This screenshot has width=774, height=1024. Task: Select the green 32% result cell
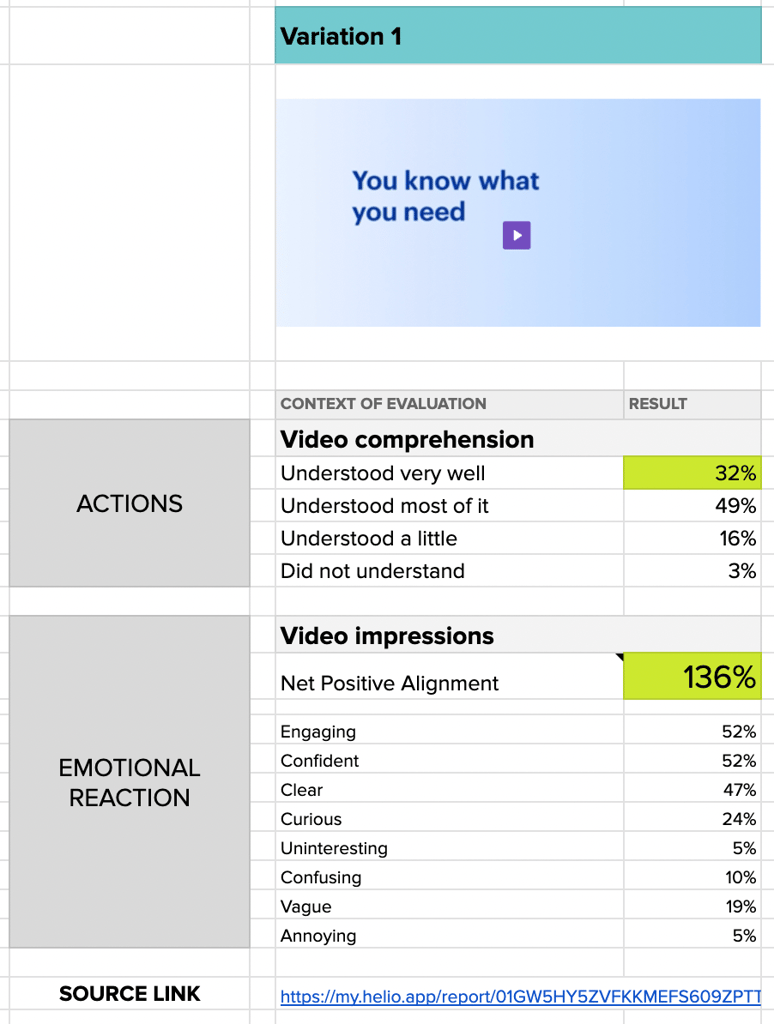coord(692,472)
